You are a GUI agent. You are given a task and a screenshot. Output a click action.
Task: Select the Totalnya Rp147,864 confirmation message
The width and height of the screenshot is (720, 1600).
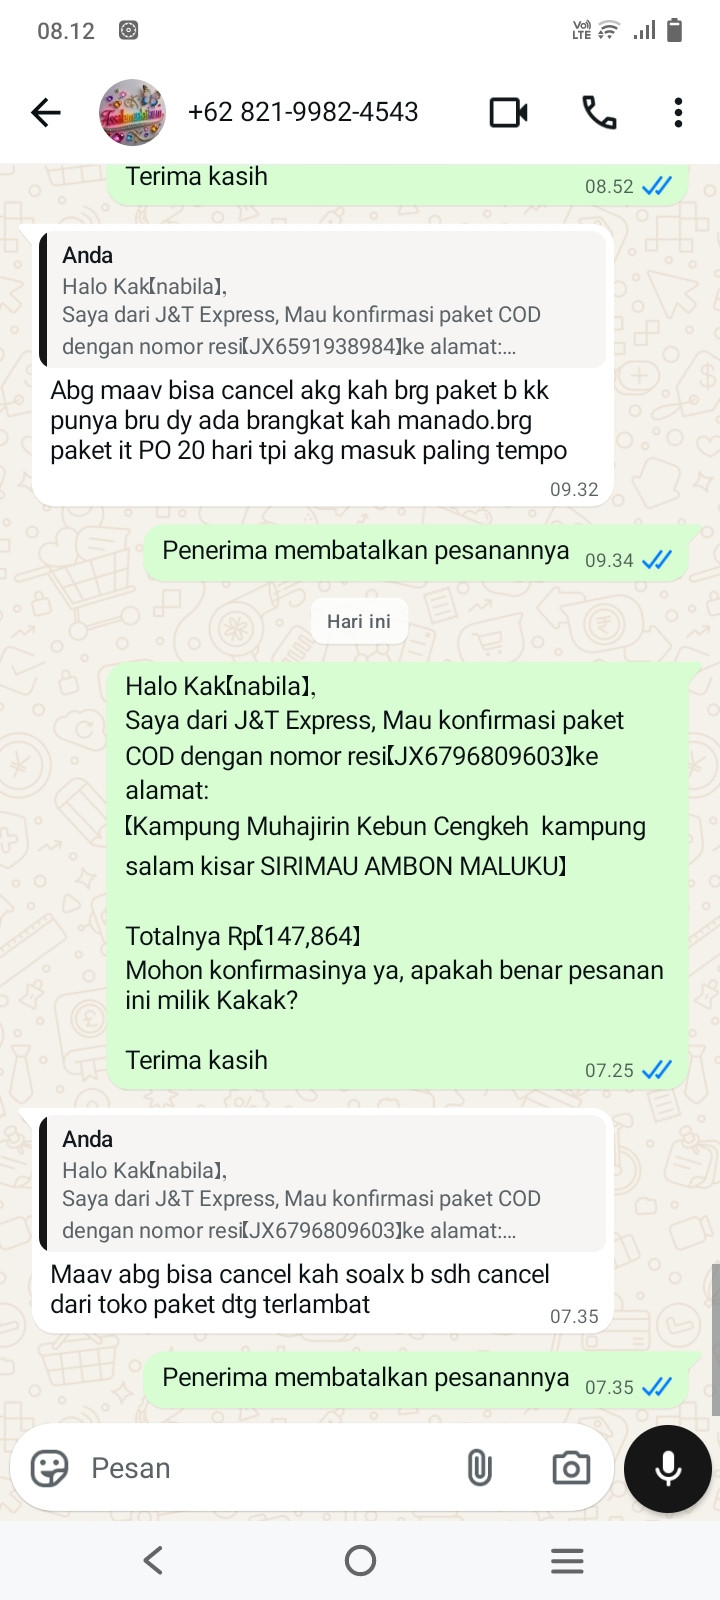[398, 875]
